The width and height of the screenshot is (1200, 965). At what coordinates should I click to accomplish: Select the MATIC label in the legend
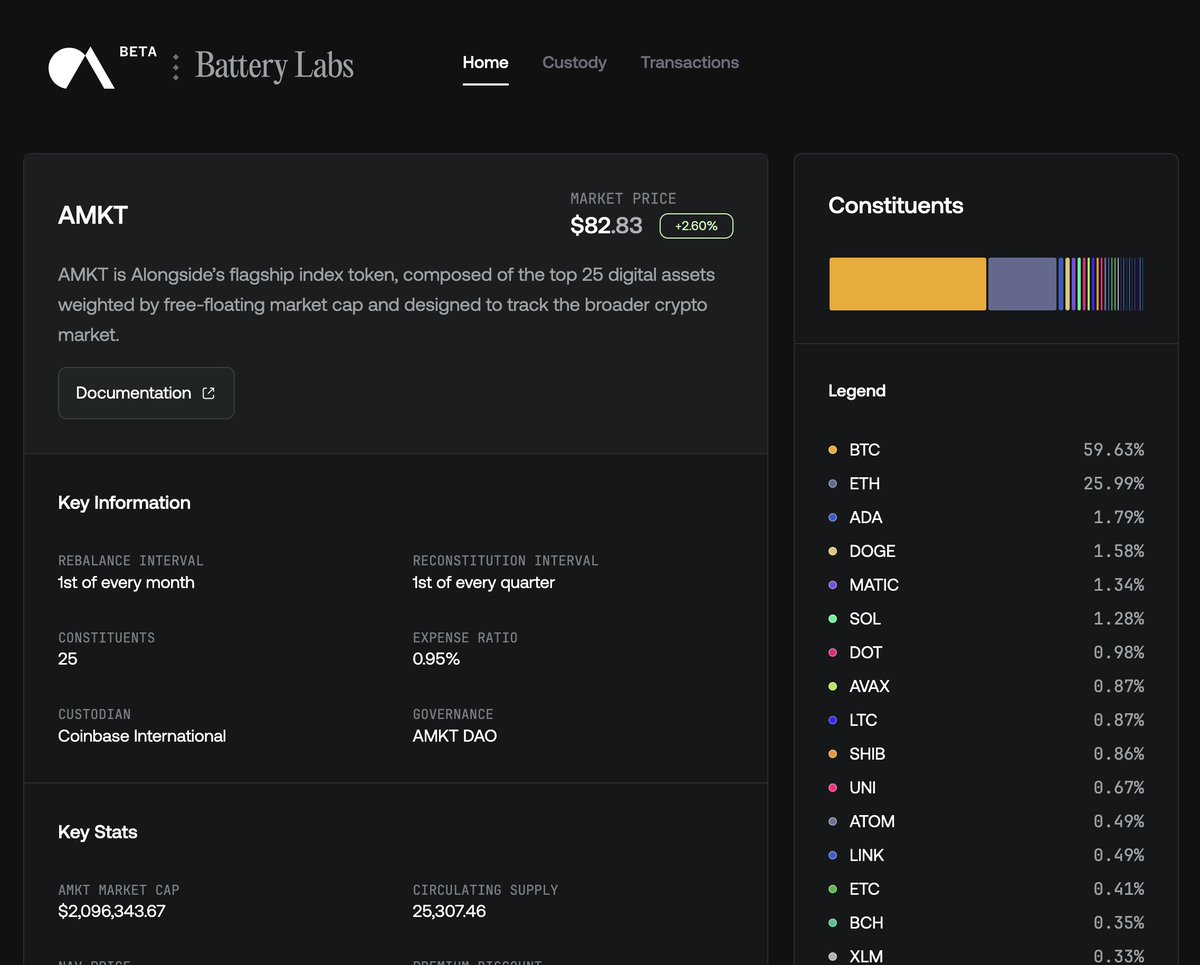pos(874,585)
